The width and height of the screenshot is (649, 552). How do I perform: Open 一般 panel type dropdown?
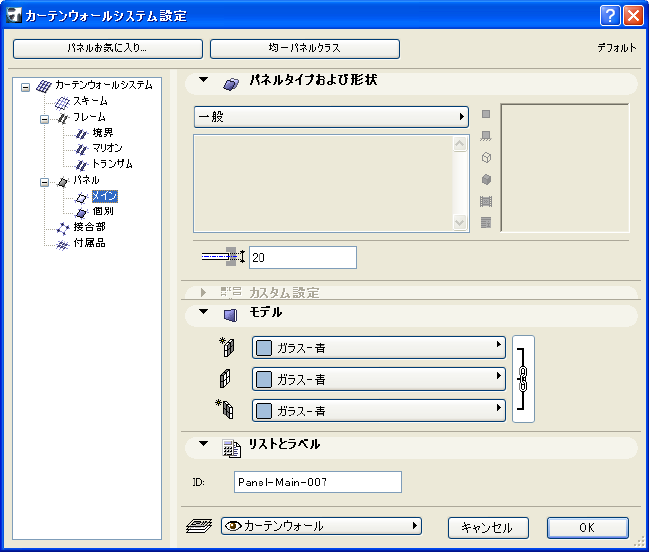[x=331, y=117]
